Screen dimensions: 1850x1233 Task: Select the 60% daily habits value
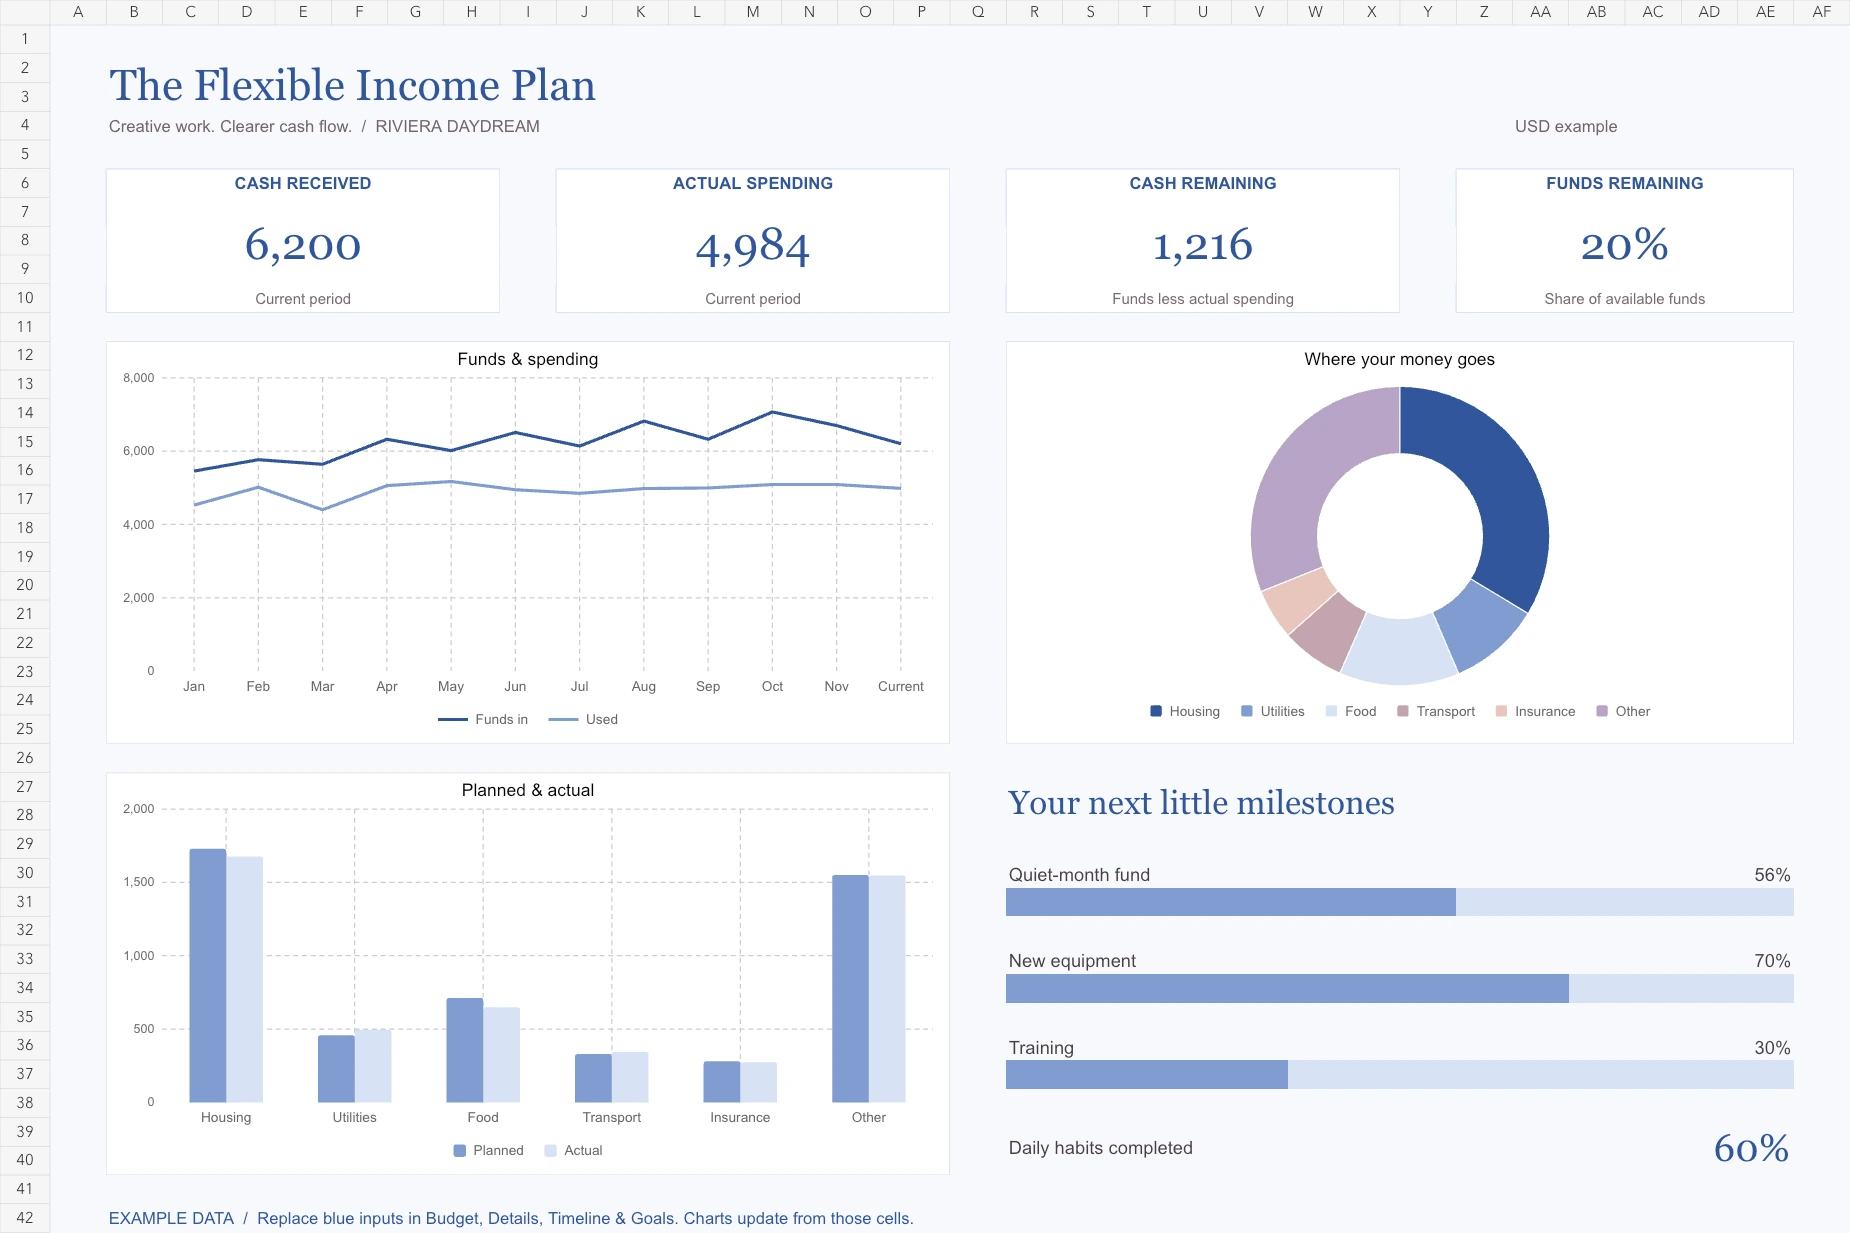pos(1751,1148)
